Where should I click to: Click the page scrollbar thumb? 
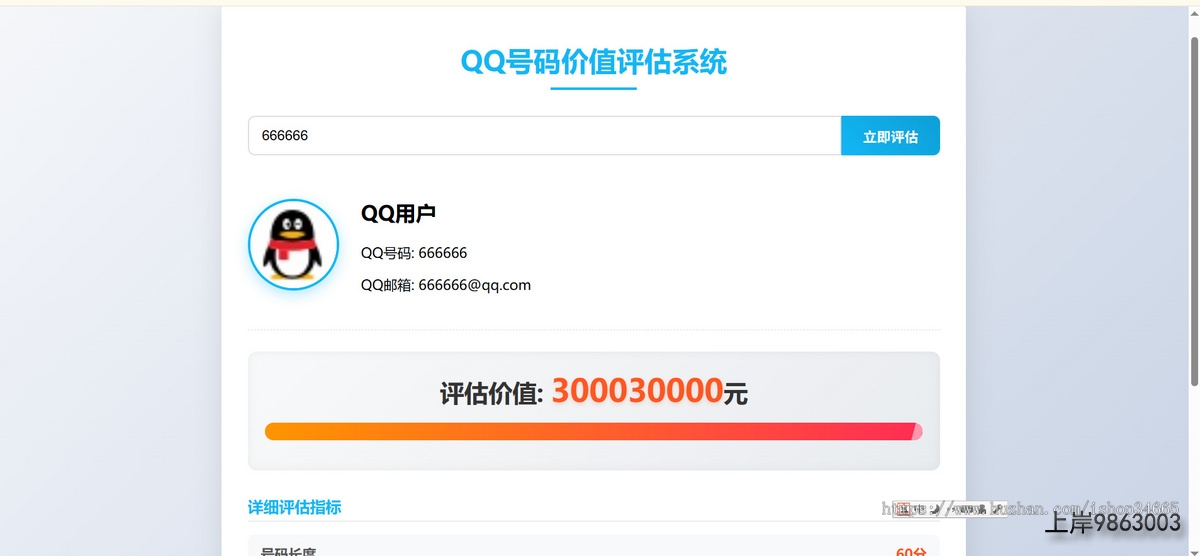tap(1193, 210)
